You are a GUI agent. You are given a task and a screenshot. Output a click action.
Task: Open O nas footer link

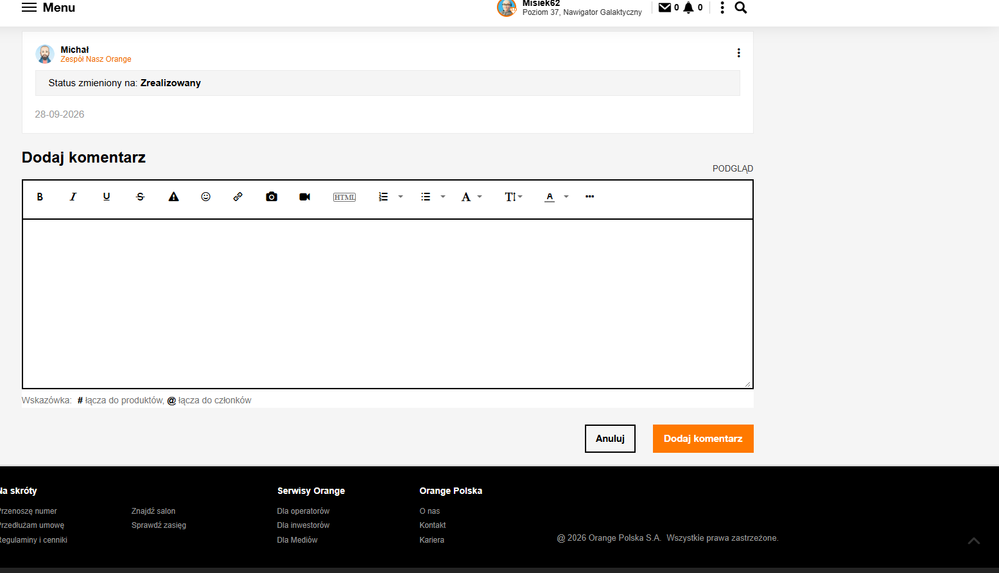(x=429, y=511)
